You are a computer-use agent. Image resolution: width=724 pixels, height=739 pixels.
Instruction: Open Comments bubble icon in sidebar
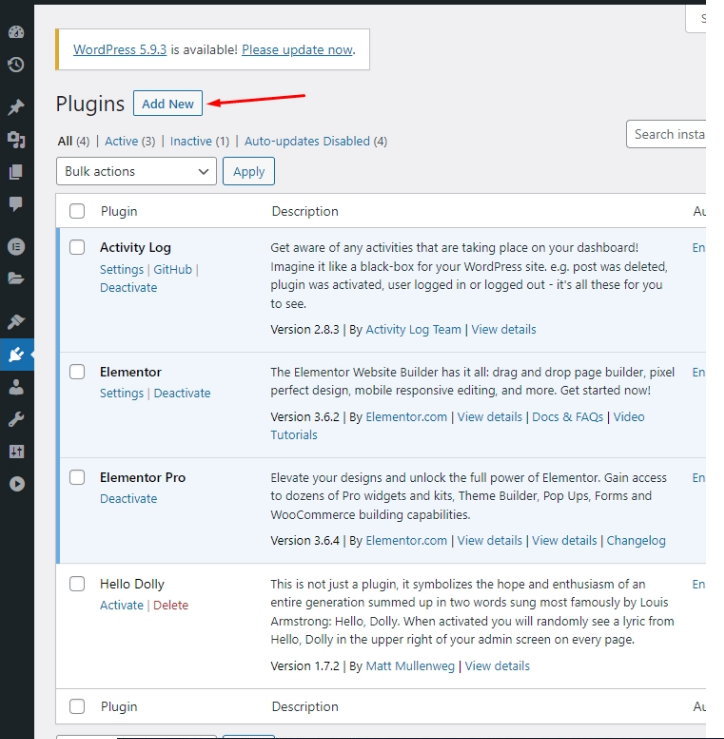(16, 204)
